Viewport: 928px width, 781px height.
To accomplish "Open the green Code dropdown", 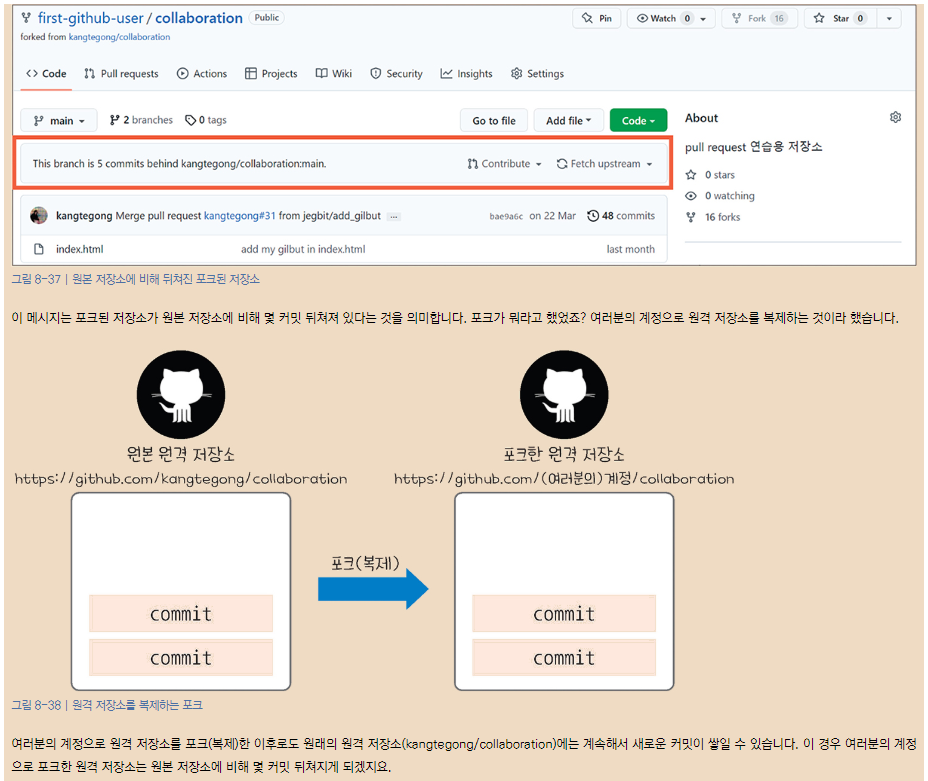I will click(x=638, y=120).
